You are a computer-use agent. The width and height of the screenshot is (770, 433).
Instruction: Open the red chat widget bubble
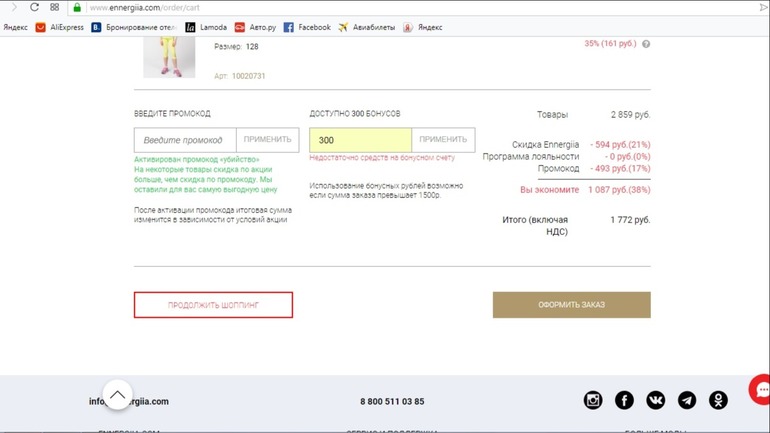tap(760, 389)
